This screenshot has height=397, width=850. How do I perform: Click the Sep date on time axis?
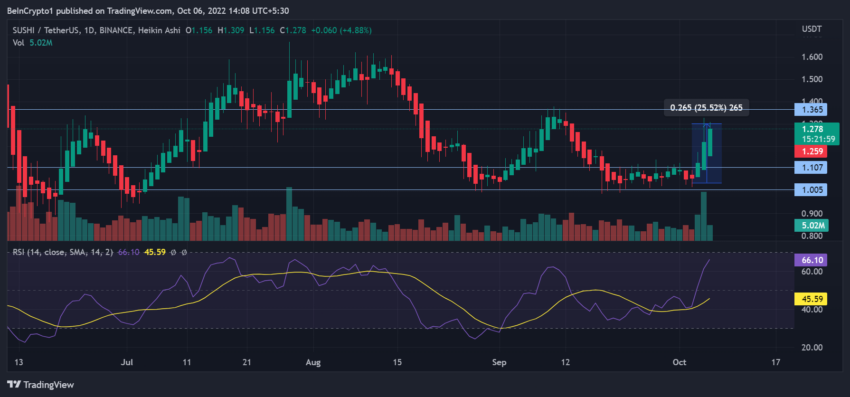pos(500,362)
